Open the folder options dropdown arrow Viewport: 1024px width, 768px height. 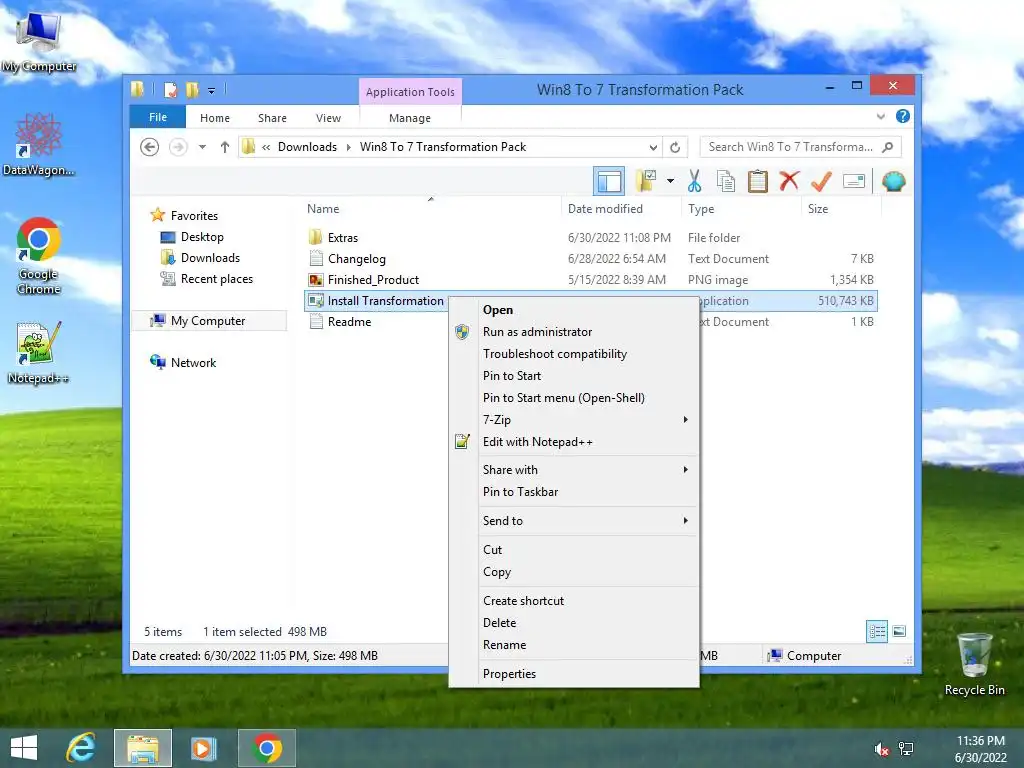[x=670, y=181]
